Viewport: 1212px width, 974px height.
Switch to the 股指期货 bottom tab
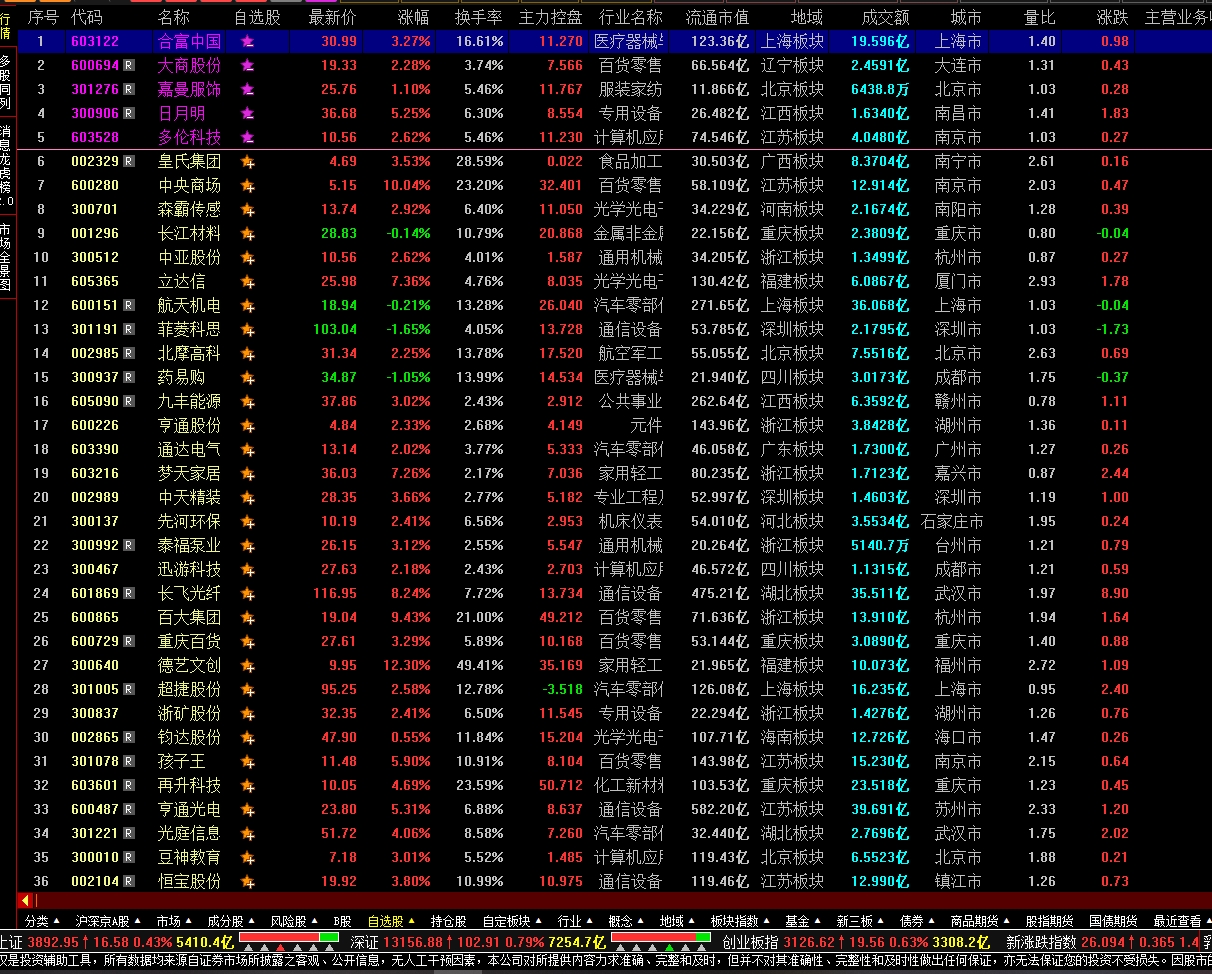click(1049, 921)
